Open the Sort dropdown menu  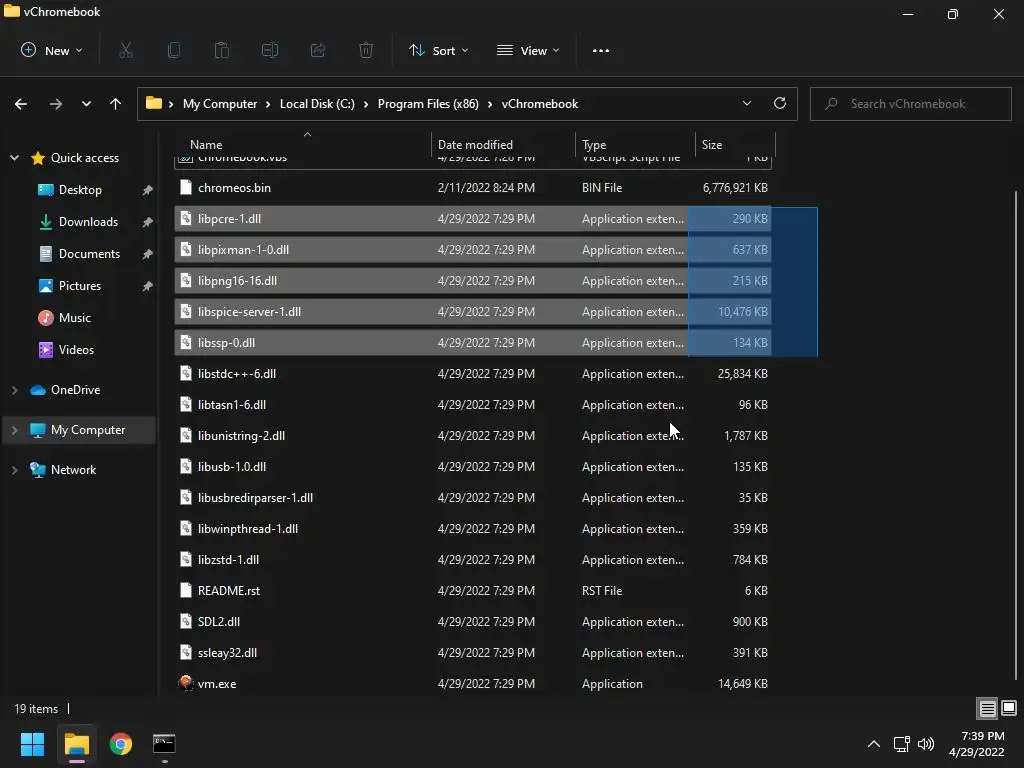tap(438, 50)
